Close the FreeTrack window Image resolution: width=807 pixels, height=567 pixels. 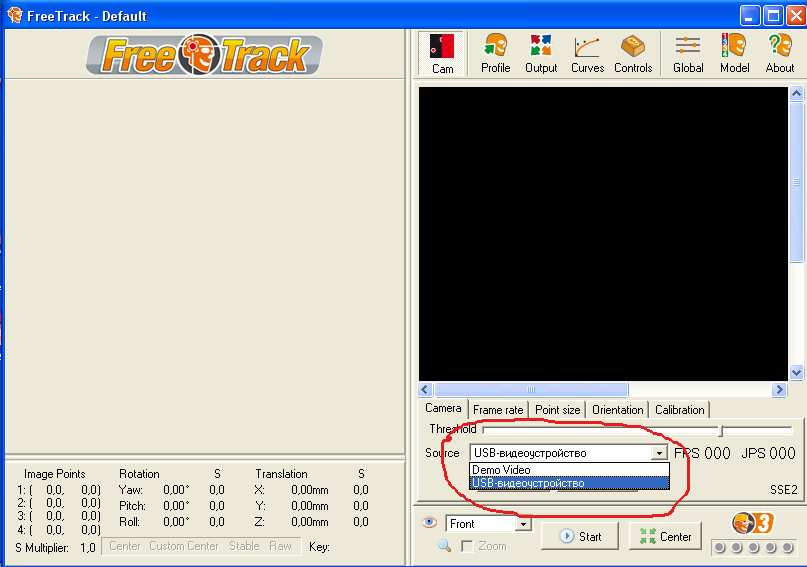point(796,15)
